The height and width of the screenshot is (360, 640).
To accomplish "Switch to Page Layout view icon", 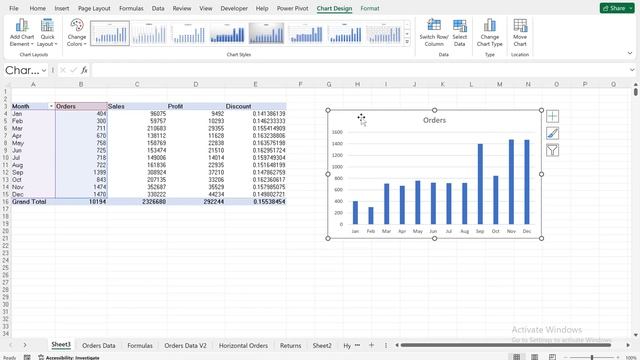I will click(534, 357).
